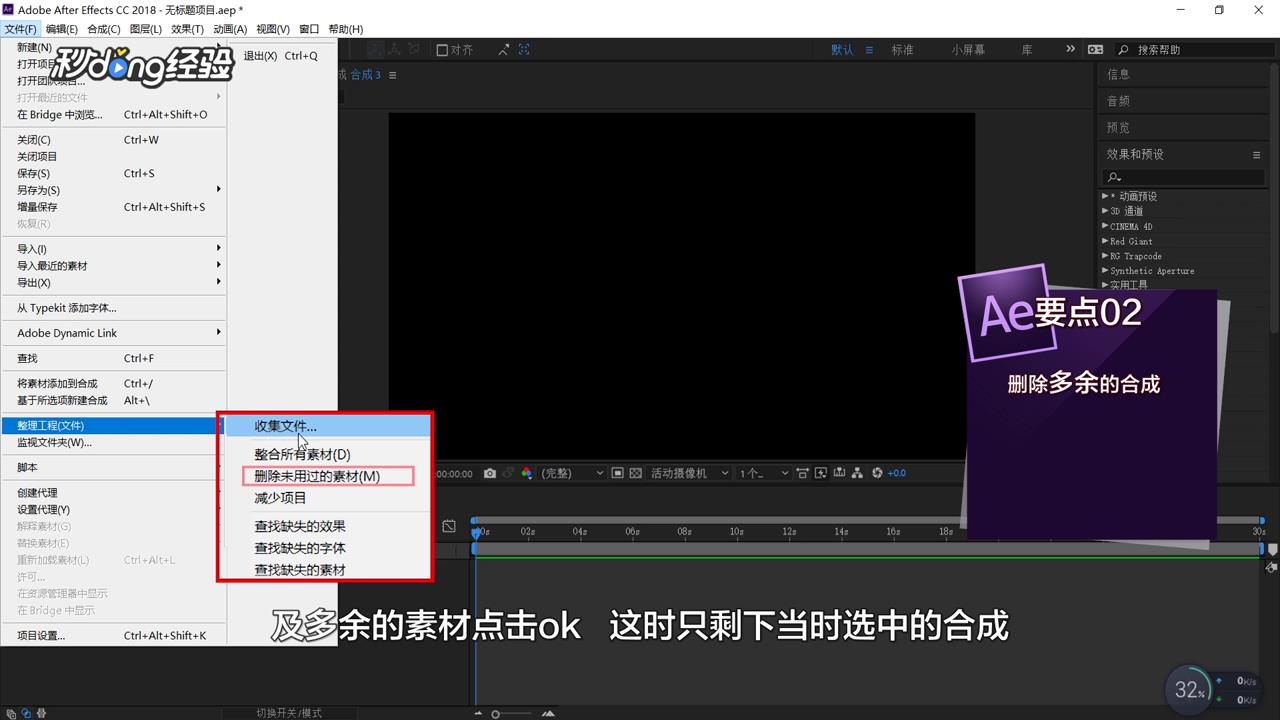
Task: Open the show channel RGB color icon
Action: click(526, 473)
